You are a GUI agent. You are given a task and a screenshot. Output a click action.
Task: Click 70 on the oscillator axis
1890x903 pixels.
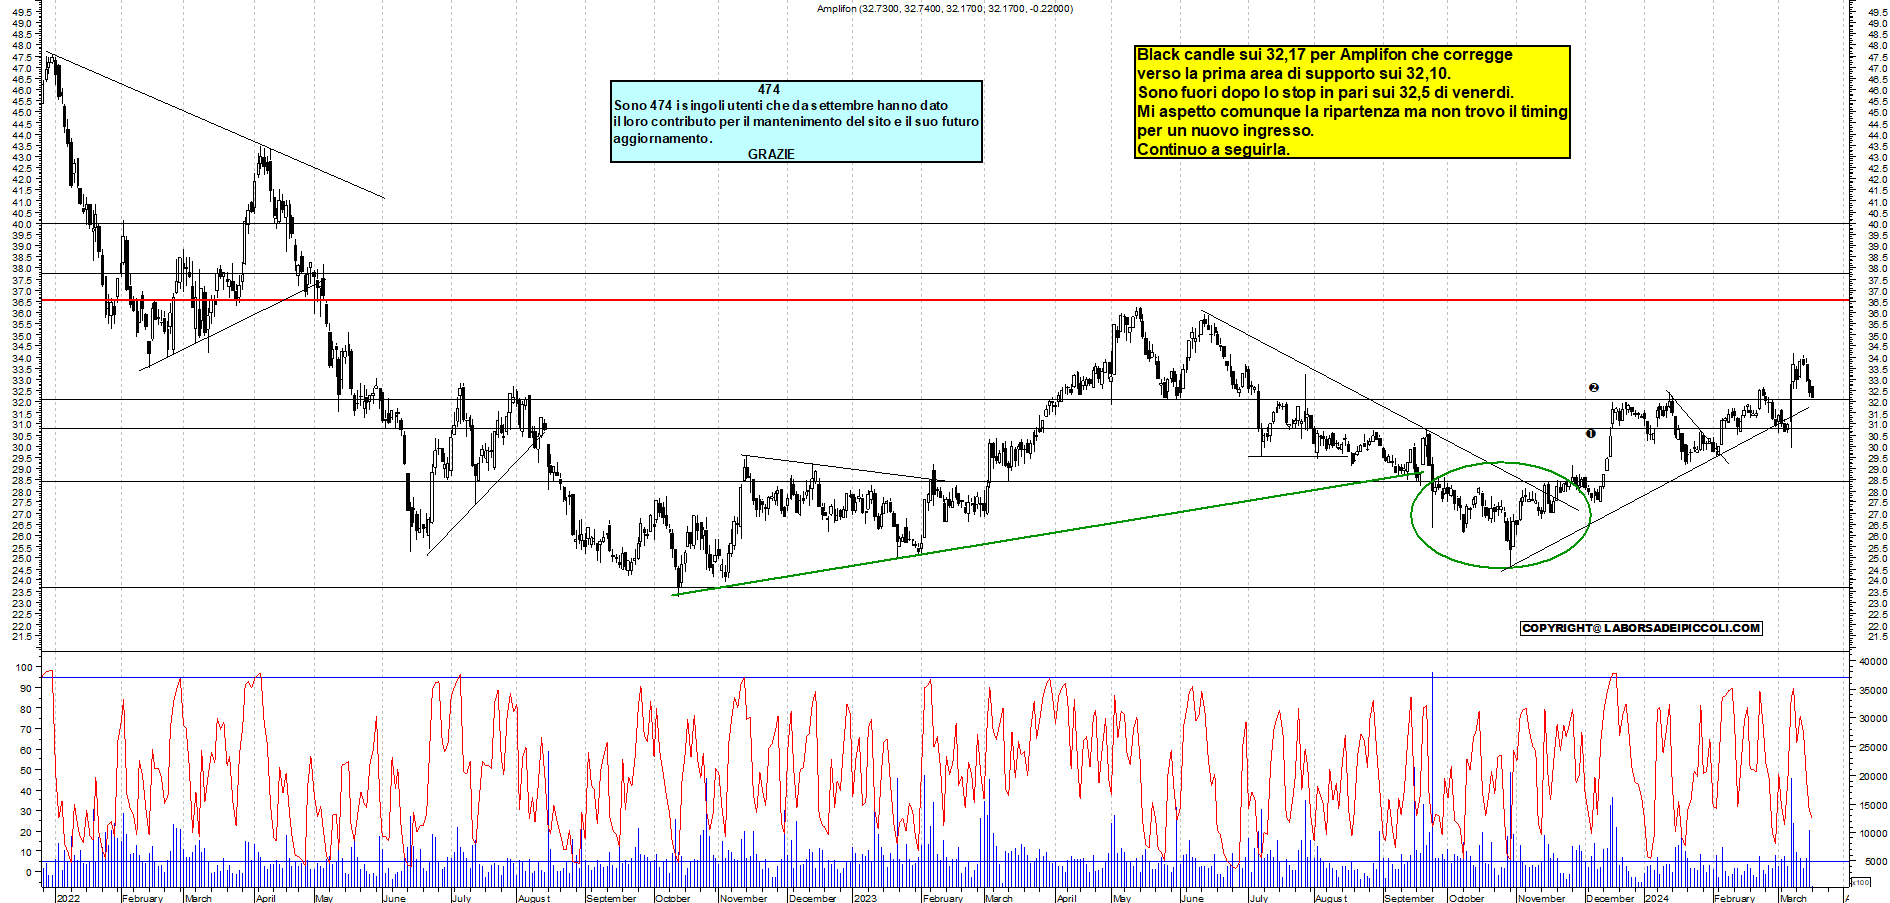tap(27, 729)
